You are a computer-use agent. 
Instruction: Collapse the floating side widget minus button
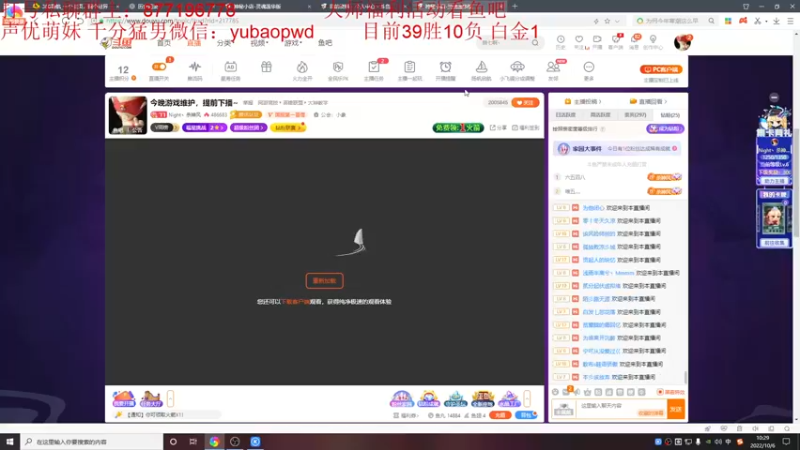click(774, 97)
